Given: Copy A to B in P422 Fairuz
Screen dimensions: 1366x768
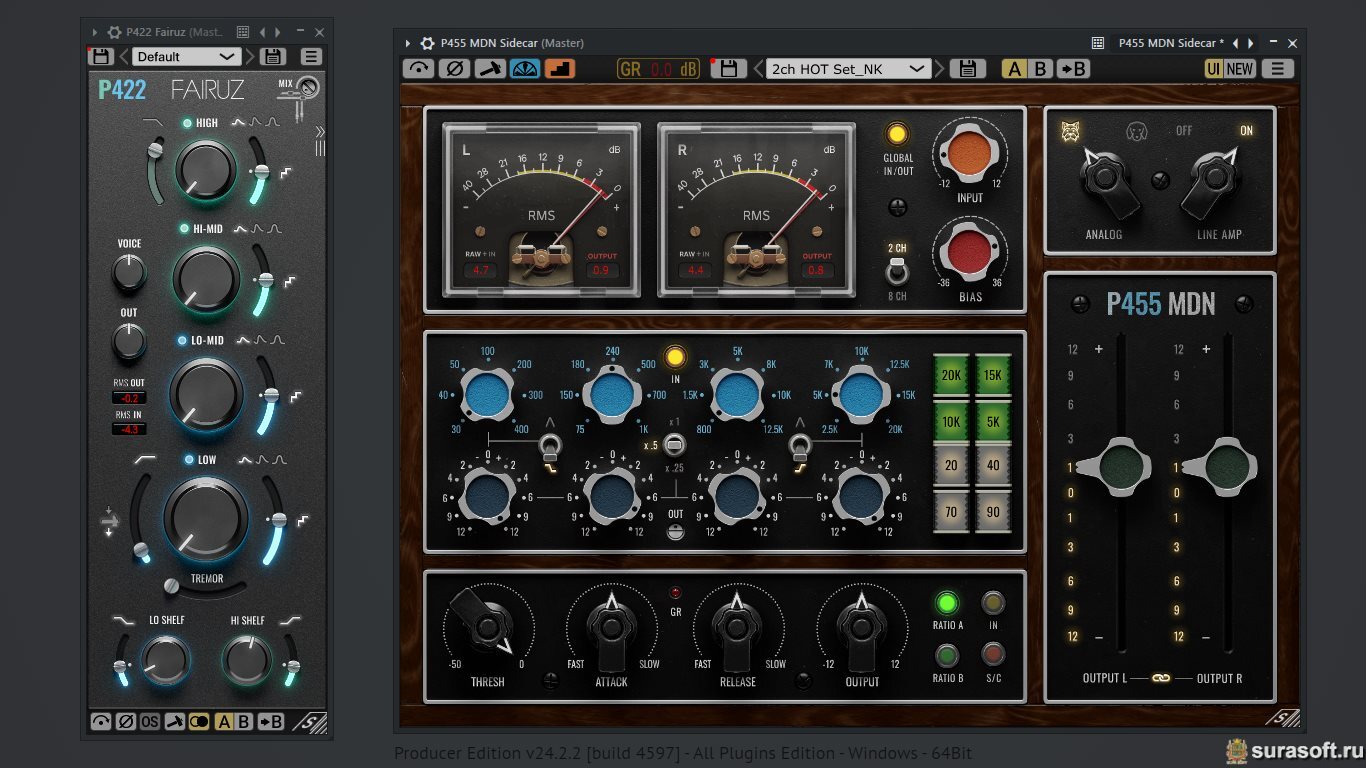Looking at the screenshot, I should coord(271,721).
